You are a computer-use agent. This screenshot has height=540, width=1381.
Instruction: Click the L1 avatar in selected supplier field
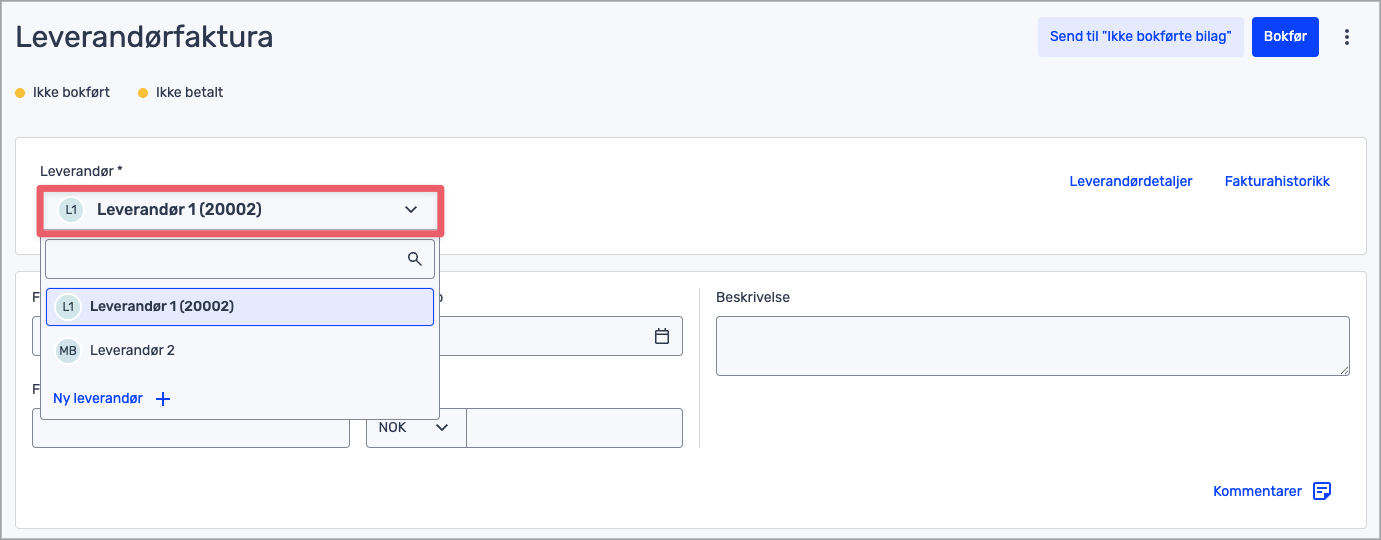(71, 210)
